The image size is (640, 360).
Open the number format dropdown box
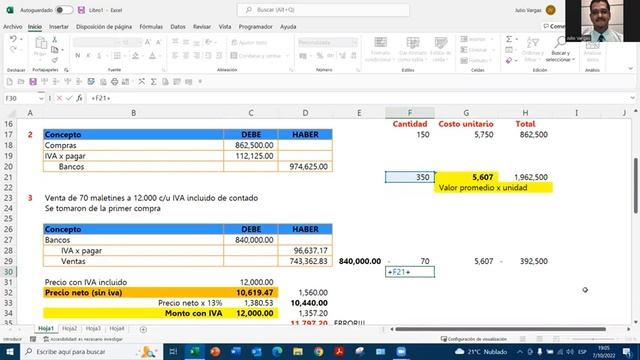click(x=327, y=42)
